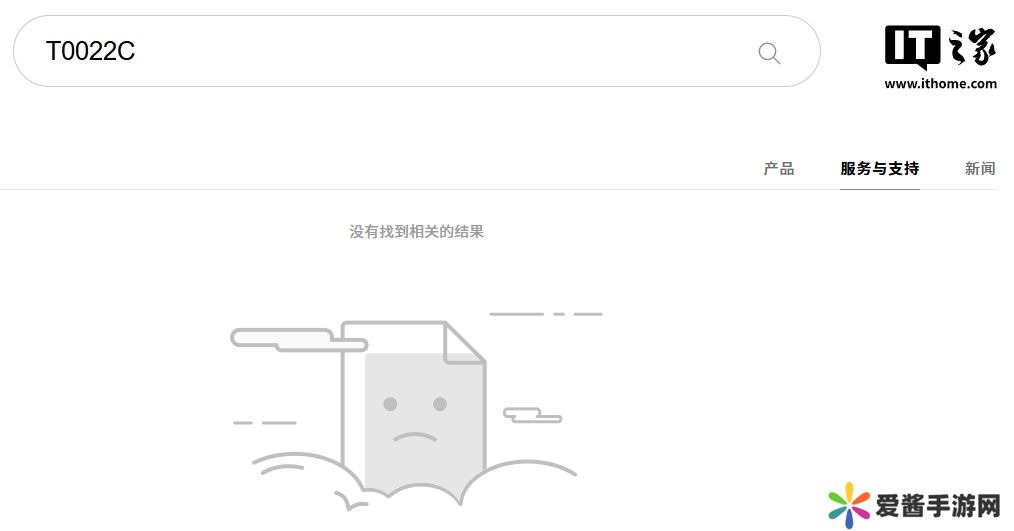Viewport: 1014px width, 531px height.
Task: Switch to the 产品 tab
Action: pyautogui.click(x=779, y=169)
